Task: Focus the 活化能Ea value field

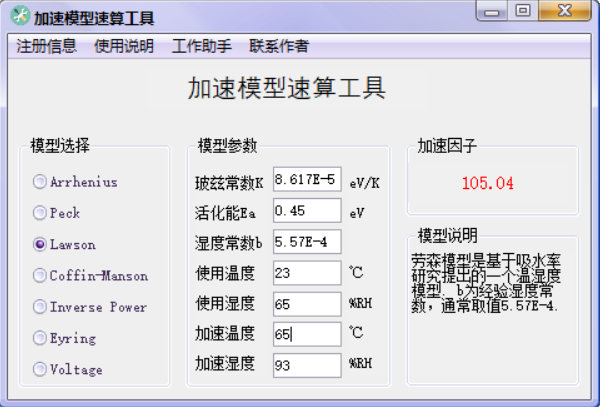Action: coord(307,211)
